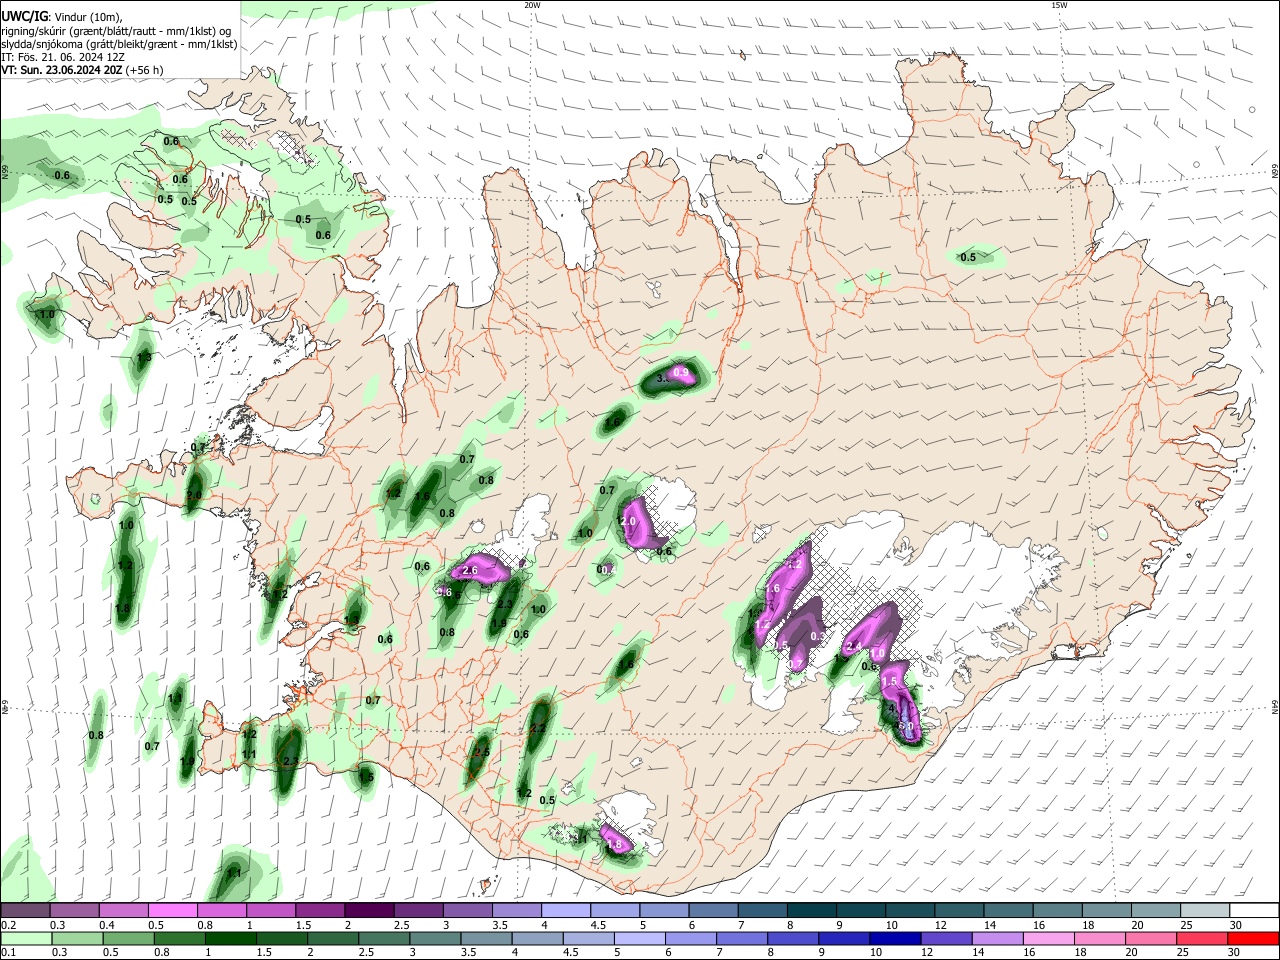The height and width of the screenshot is (960, 1280).
Task: Click the lone '0.5' value in northeast Iceland
Action: (x=968, y=258)
